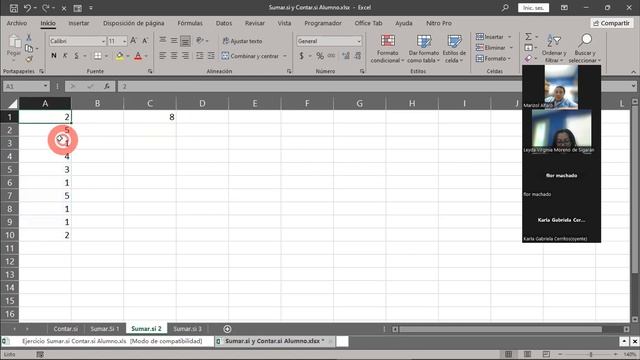Click the horizontal scrollbar at bottom
The image size is (640, 360).
[x=500, y=329]
